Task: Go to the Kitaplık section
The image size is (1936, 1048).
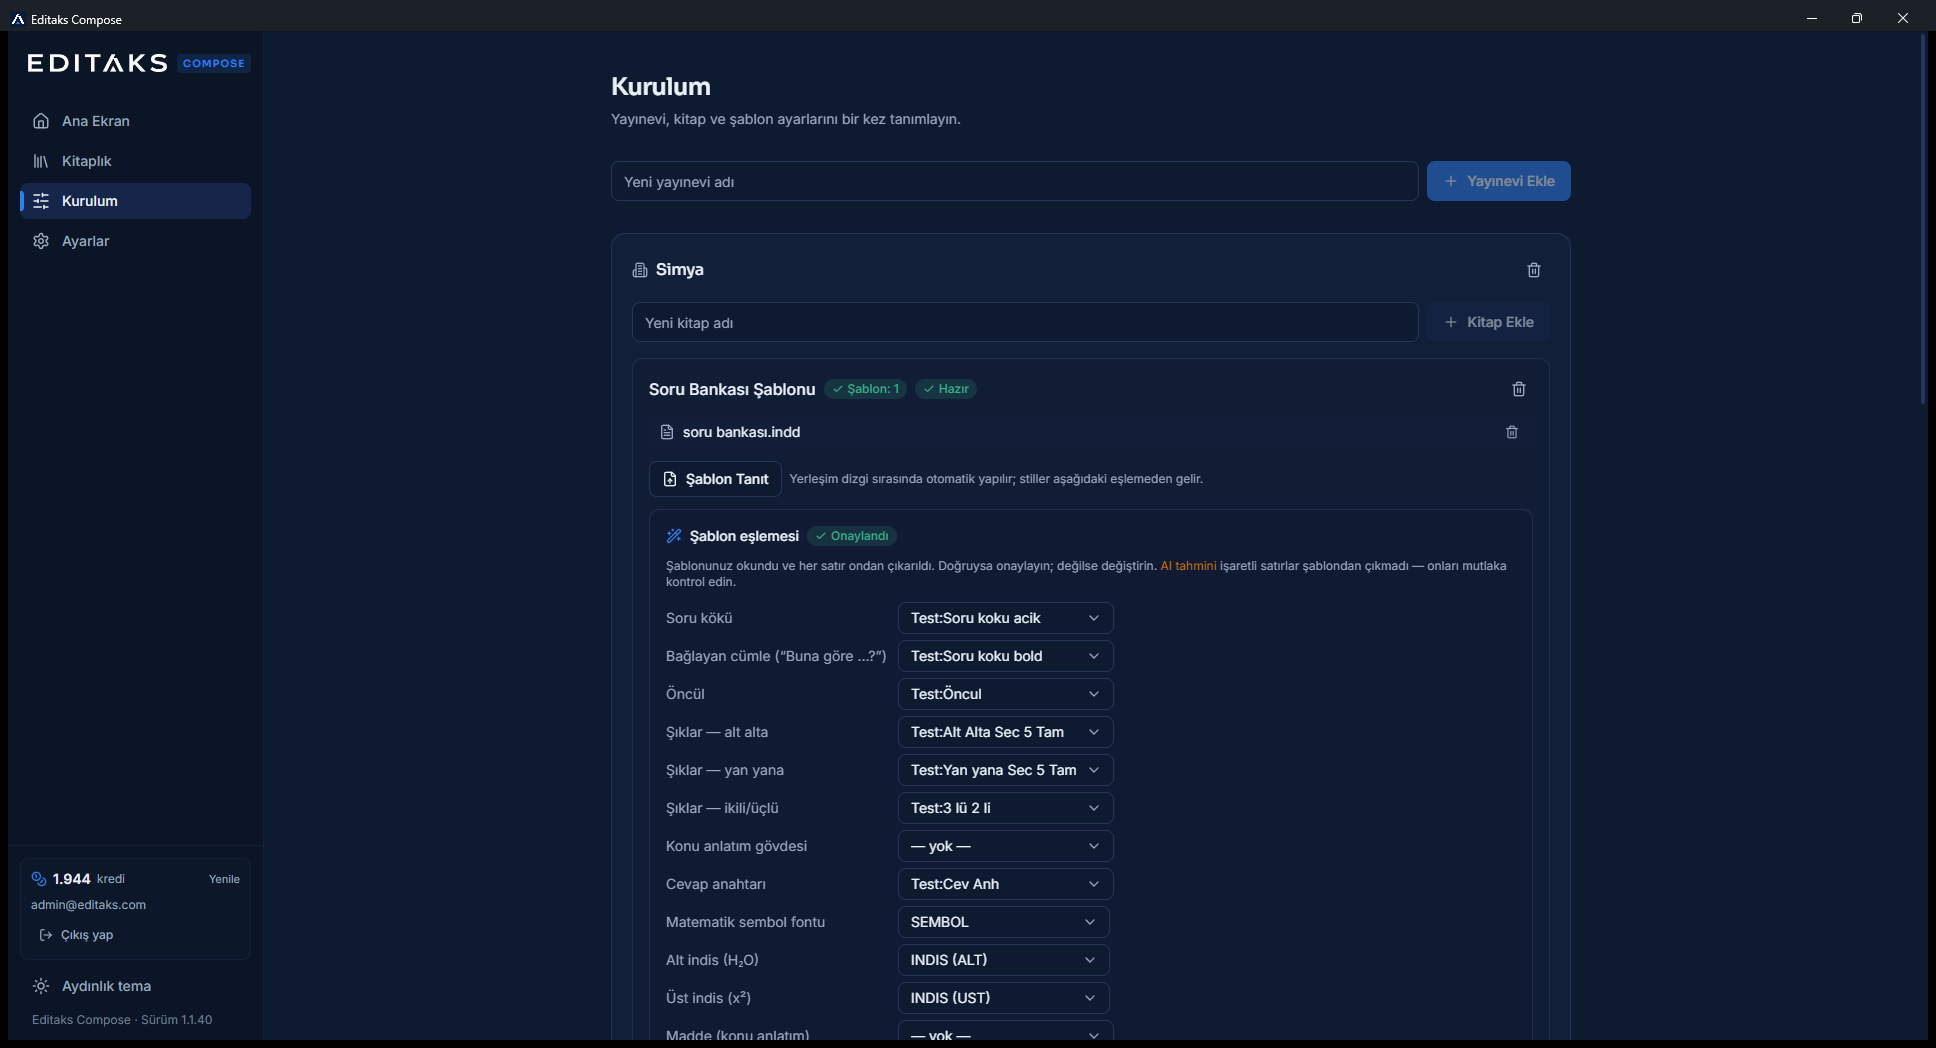Action: (135, 161)
